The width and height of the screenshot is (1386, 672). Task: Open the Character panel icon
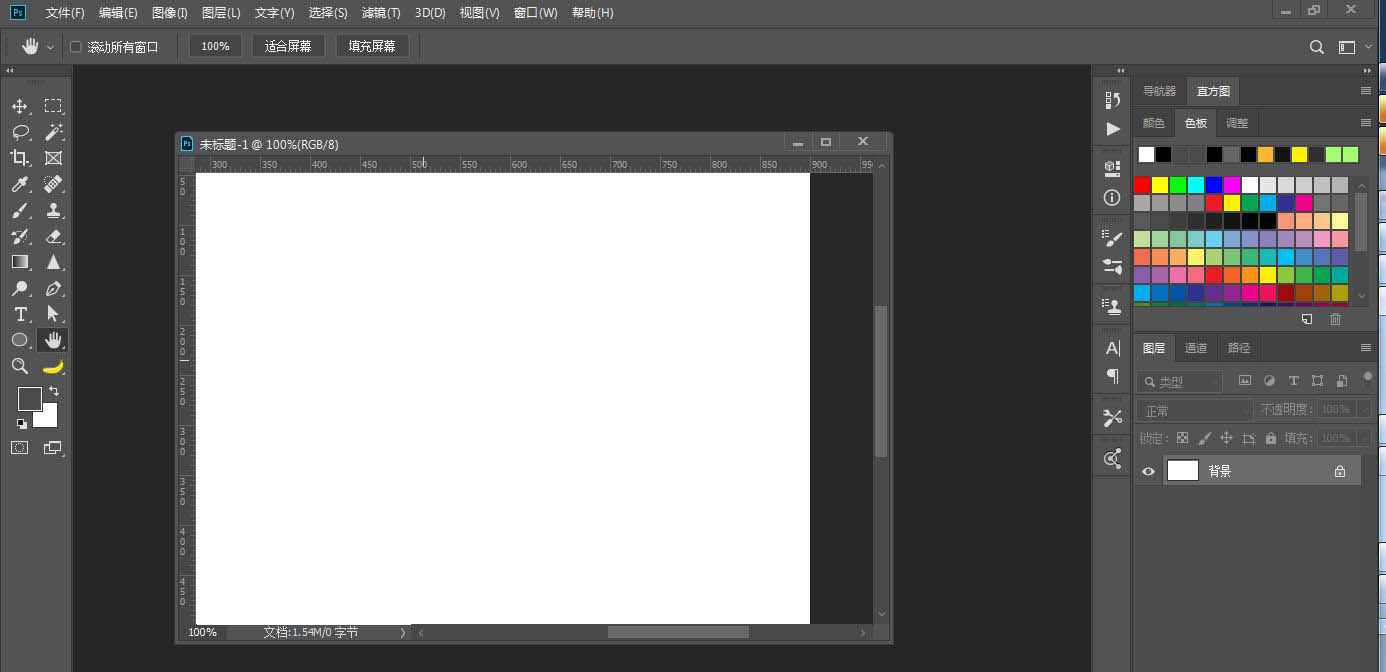tap(1112, 348)
